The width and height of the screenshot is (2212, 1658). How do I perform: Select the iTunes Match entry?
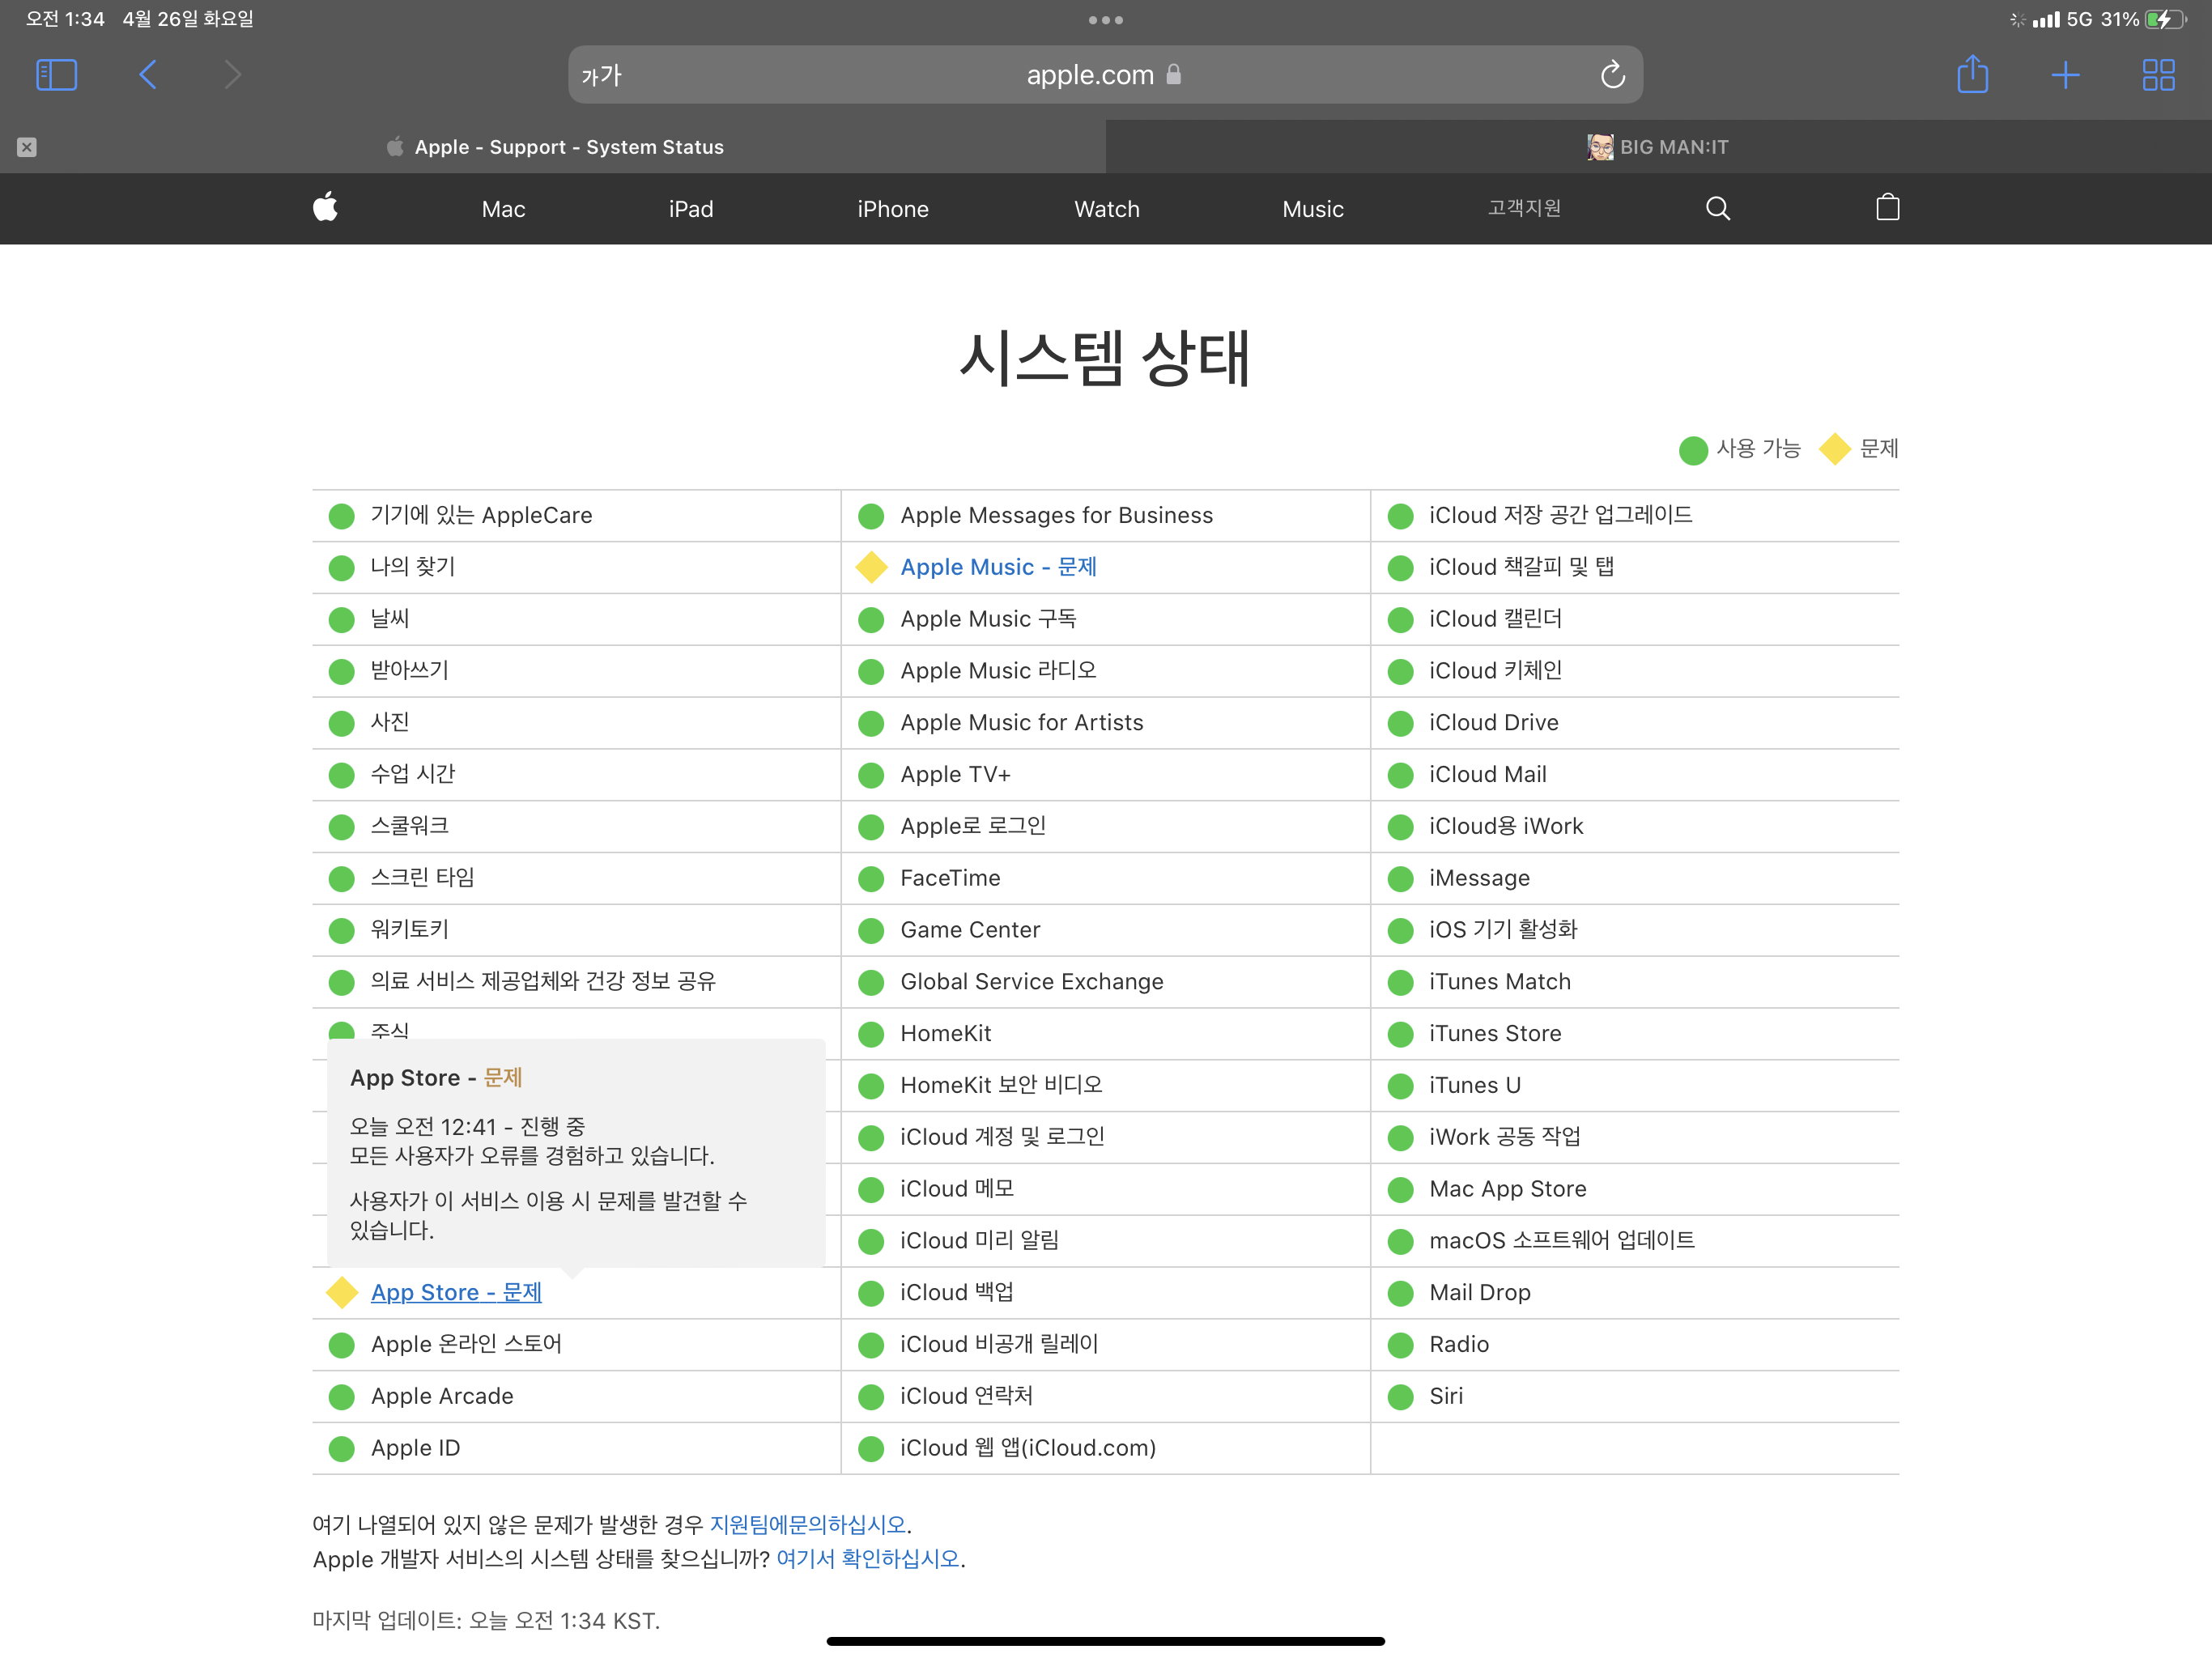[1635, 981]
